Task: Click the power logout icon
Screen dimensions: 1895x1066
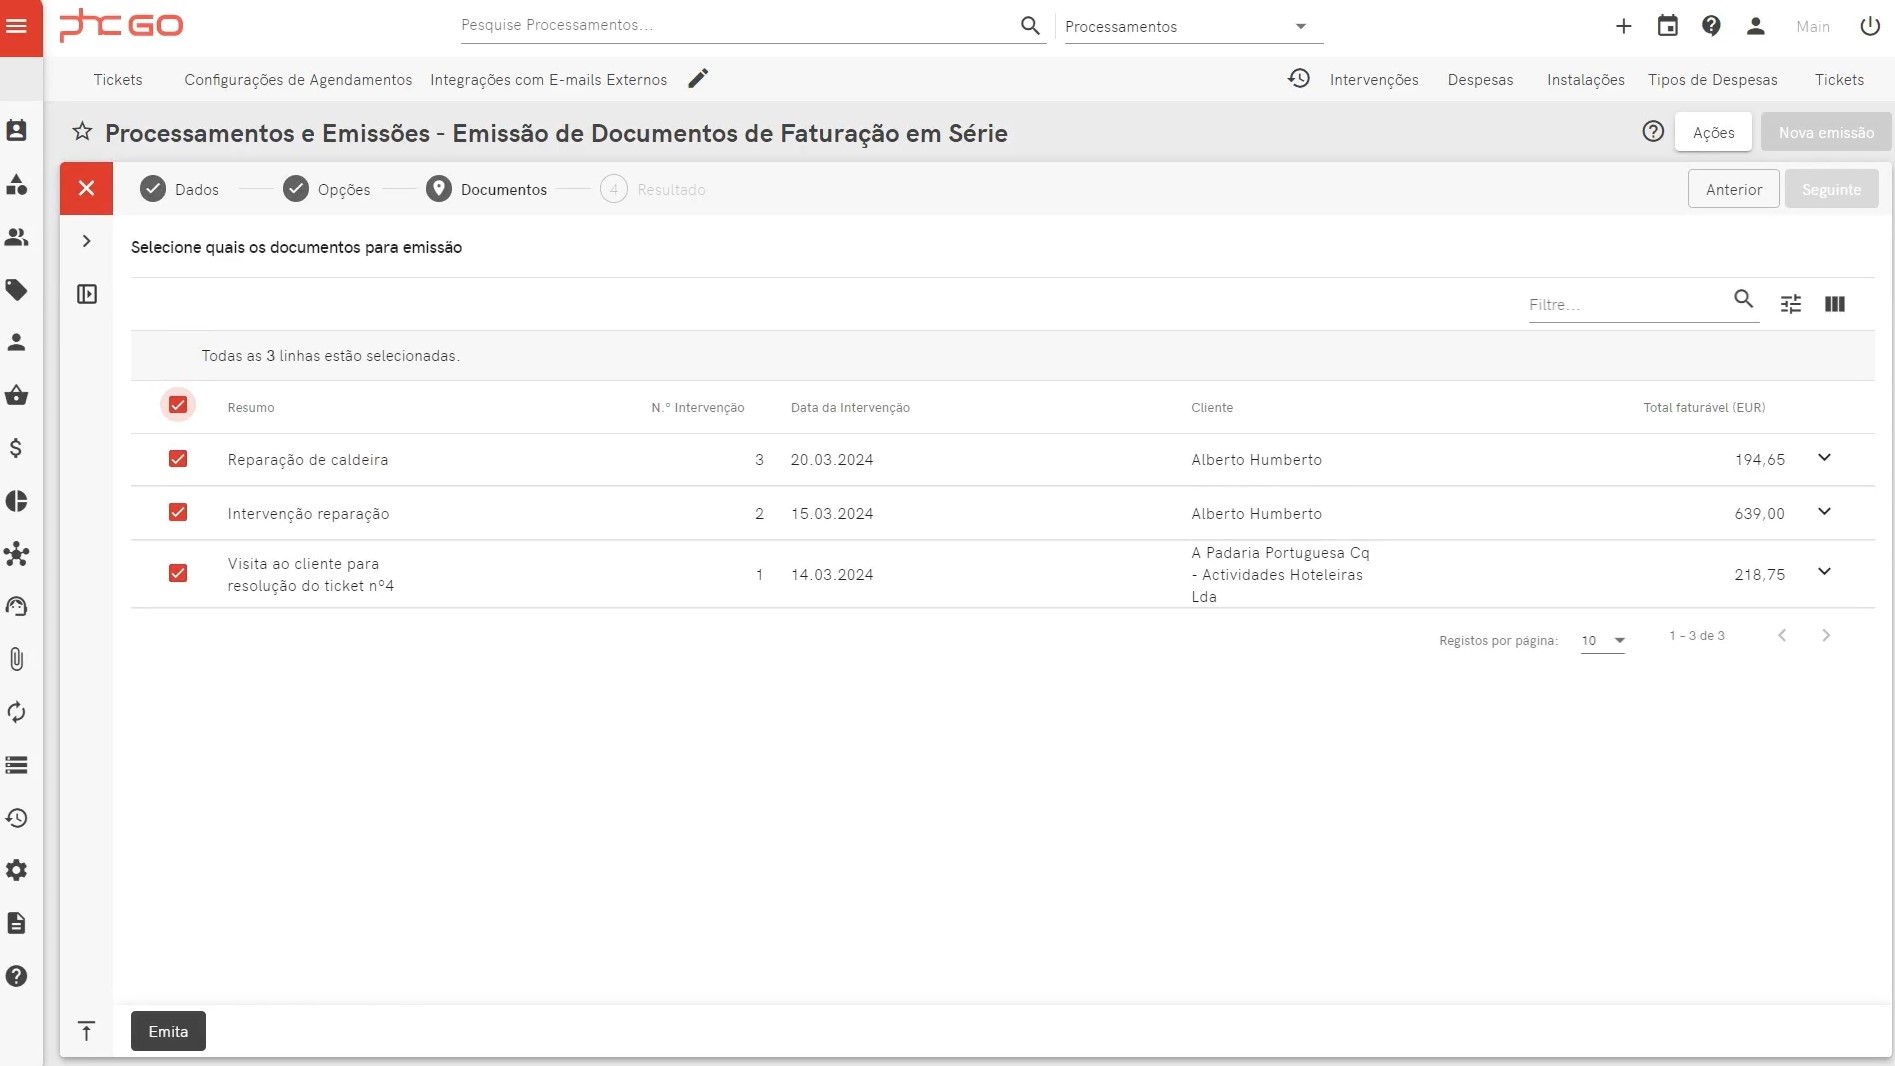Action: [1869, 26]
